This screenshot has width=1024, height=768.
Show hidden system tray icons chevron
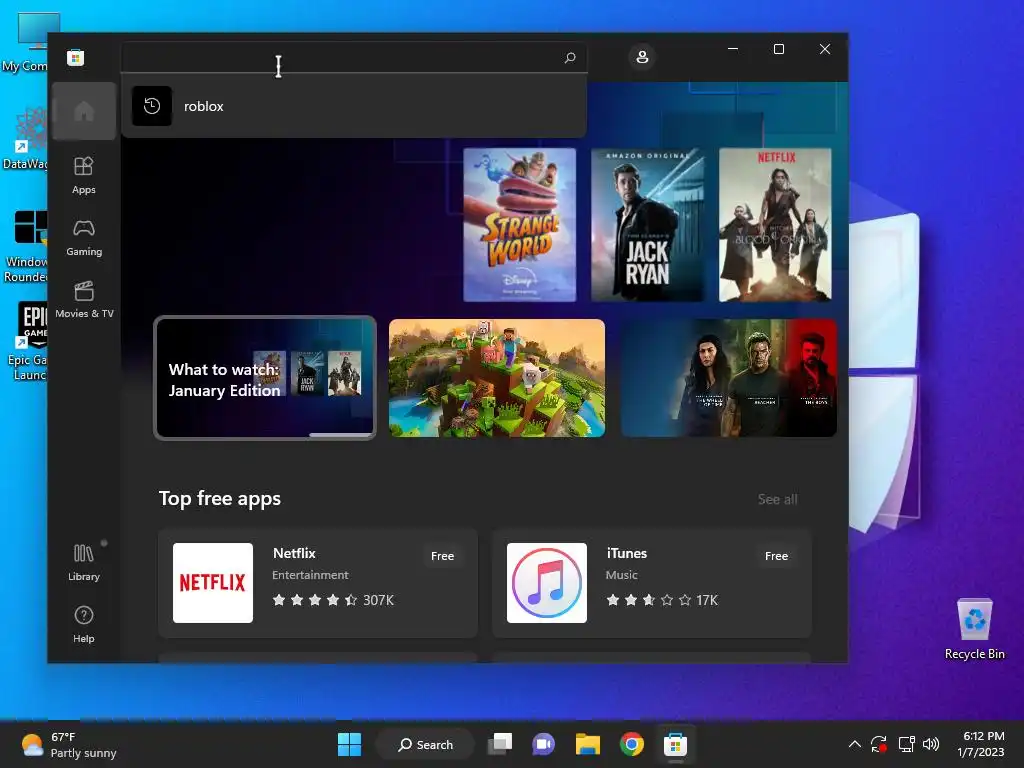pos(854,744)
